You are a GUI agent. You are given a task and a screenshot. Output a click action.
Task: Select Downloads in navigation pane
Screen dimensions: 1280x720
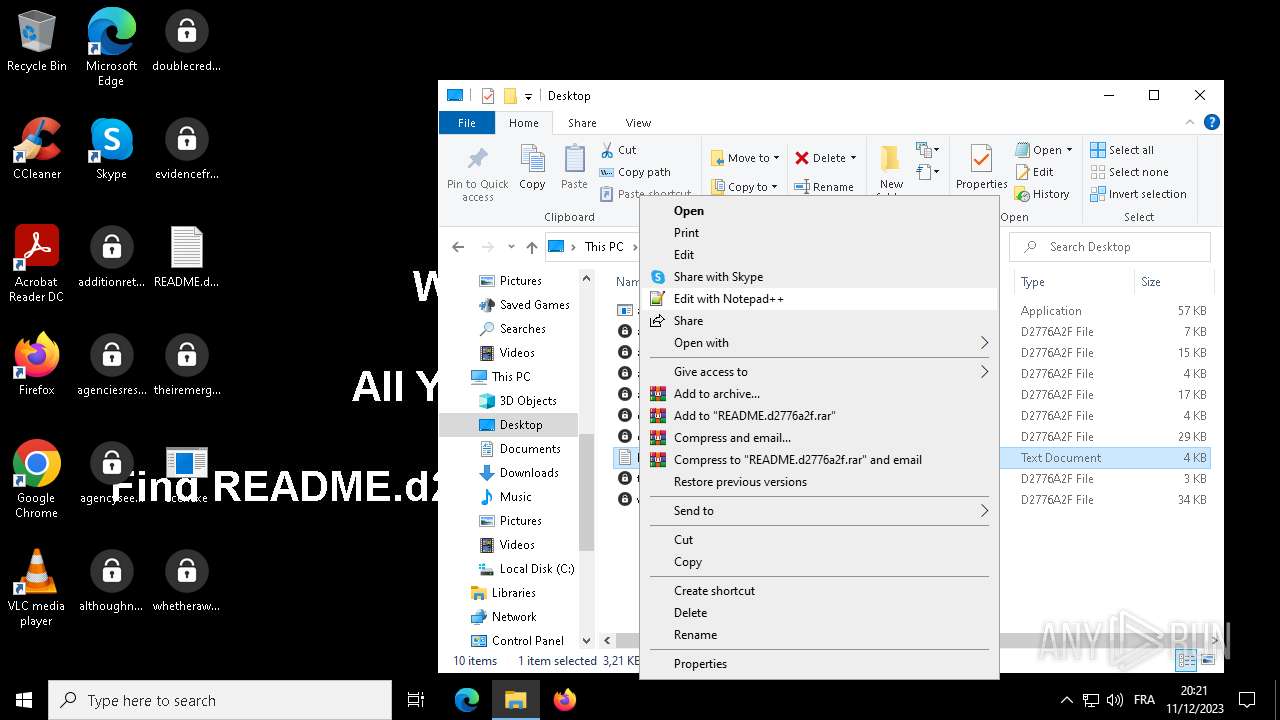pos(519,473)
